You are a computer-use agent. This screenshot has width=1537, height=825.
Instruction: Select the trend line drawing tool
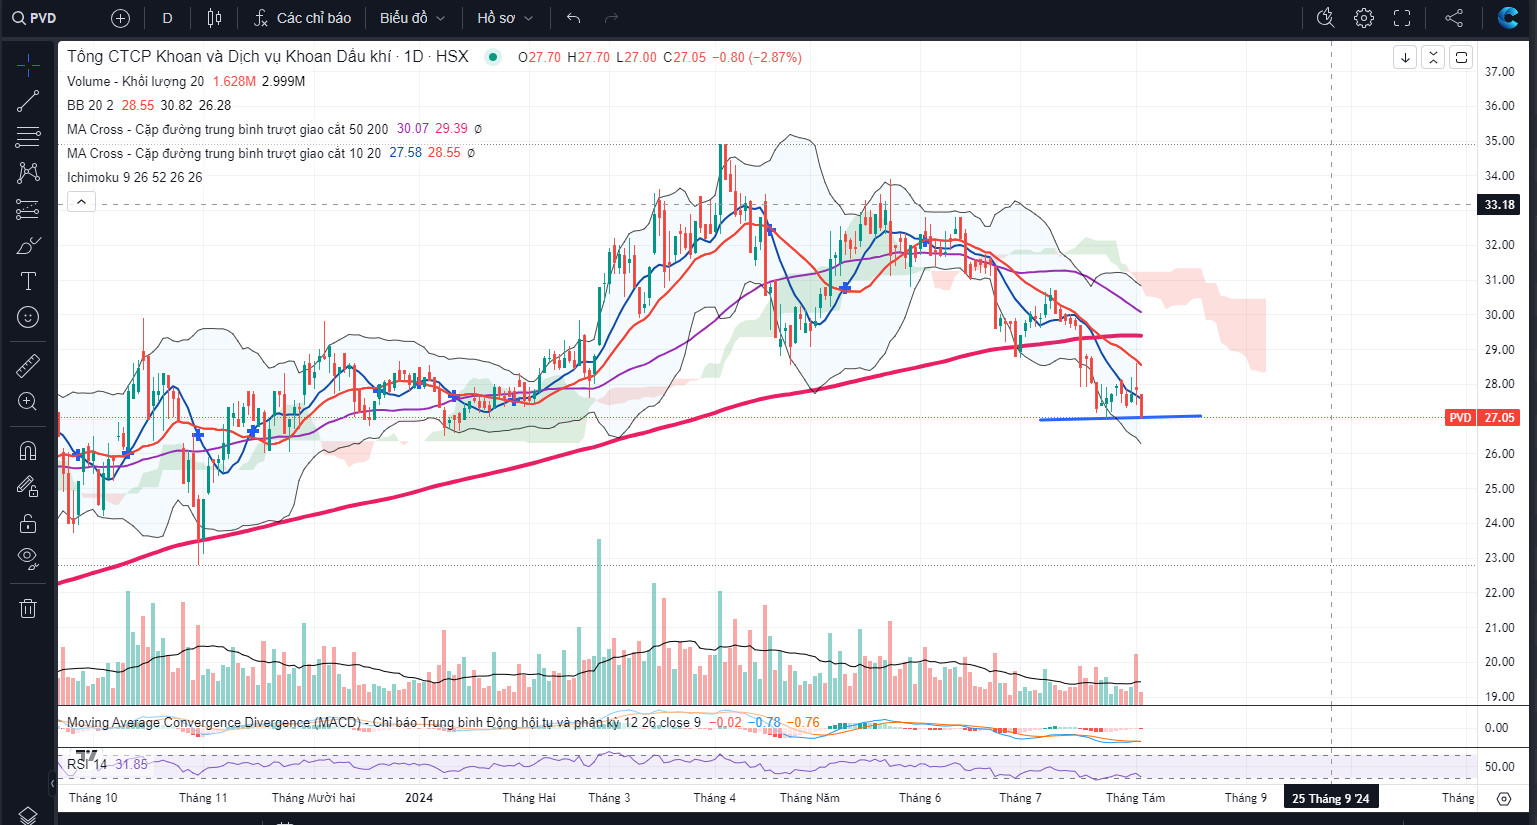click(28, 101)
